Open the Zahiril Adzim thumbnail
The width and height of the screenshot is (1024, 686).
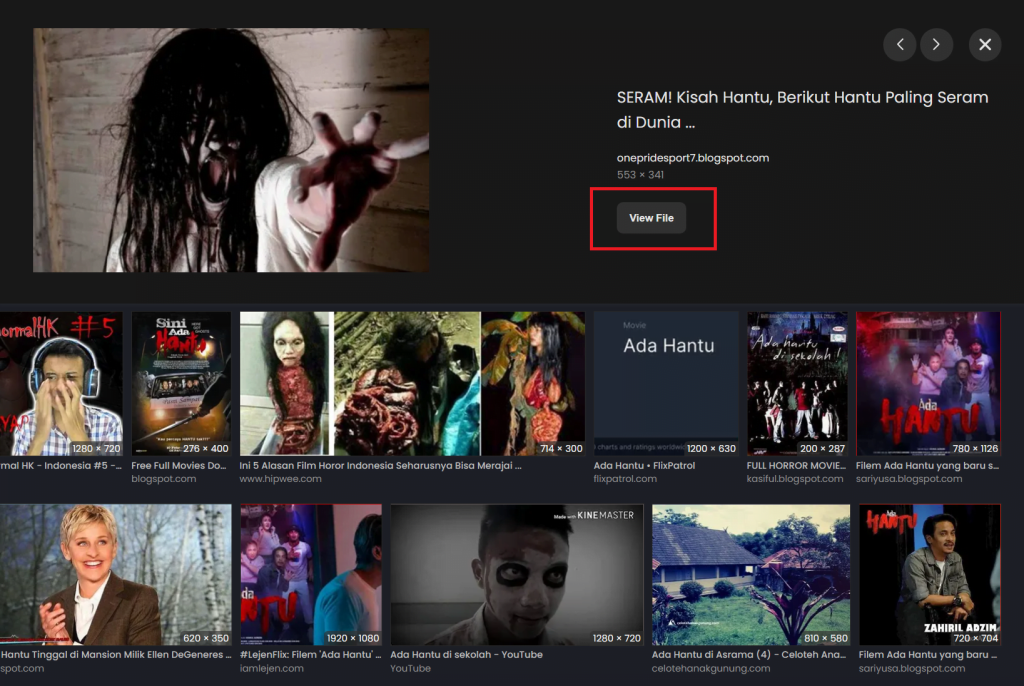[x=929, y=575]
